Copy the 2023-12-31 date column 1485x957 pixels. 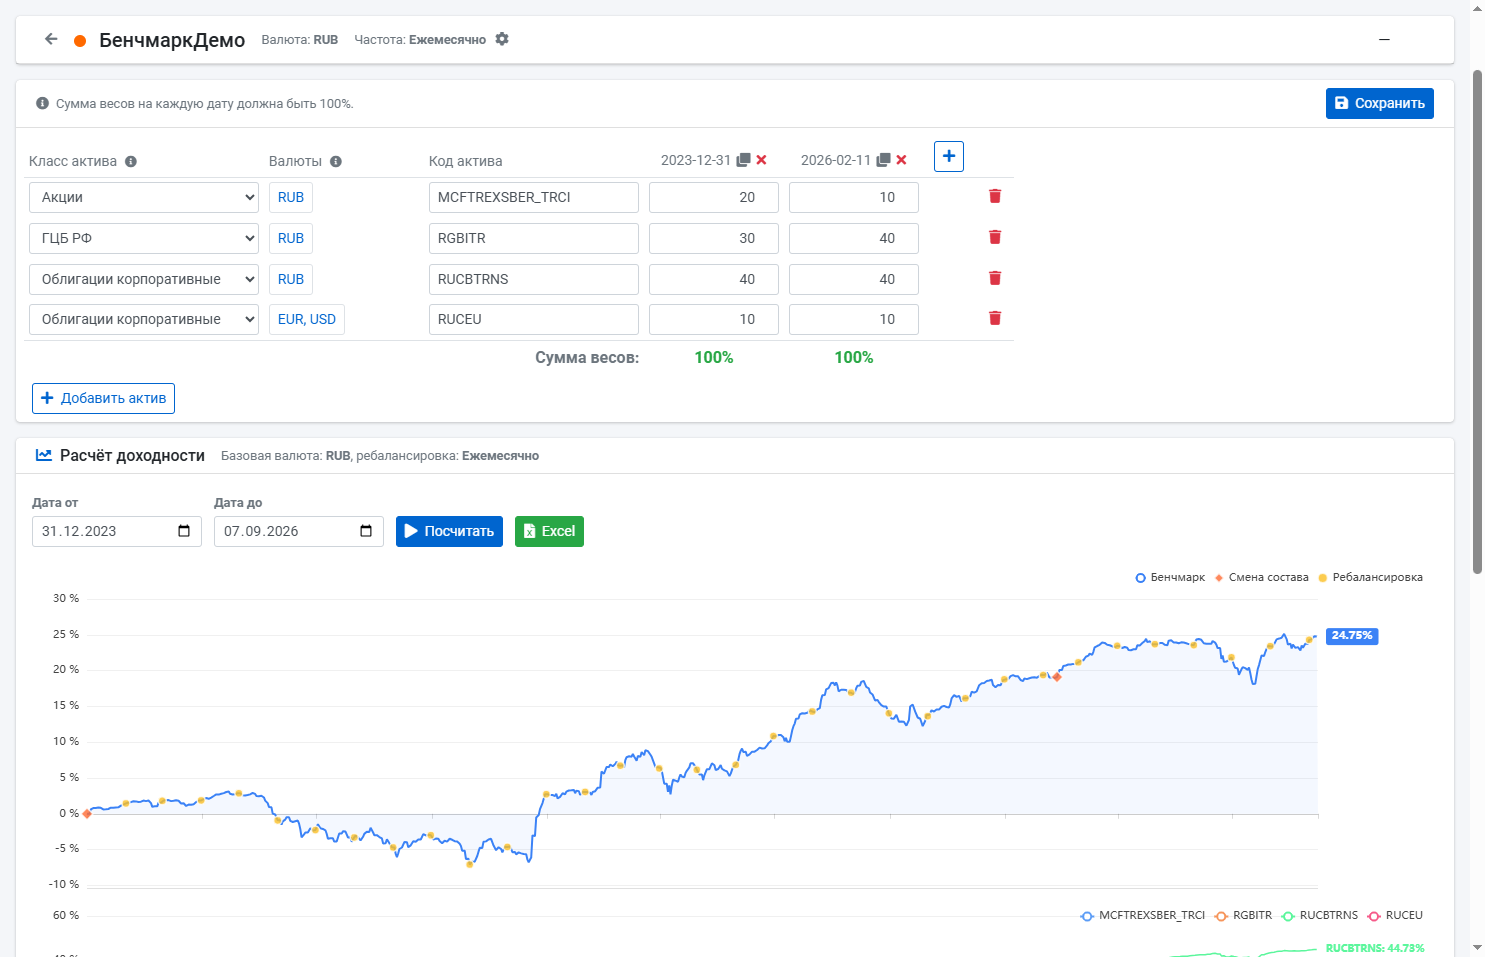click(743, 160)
